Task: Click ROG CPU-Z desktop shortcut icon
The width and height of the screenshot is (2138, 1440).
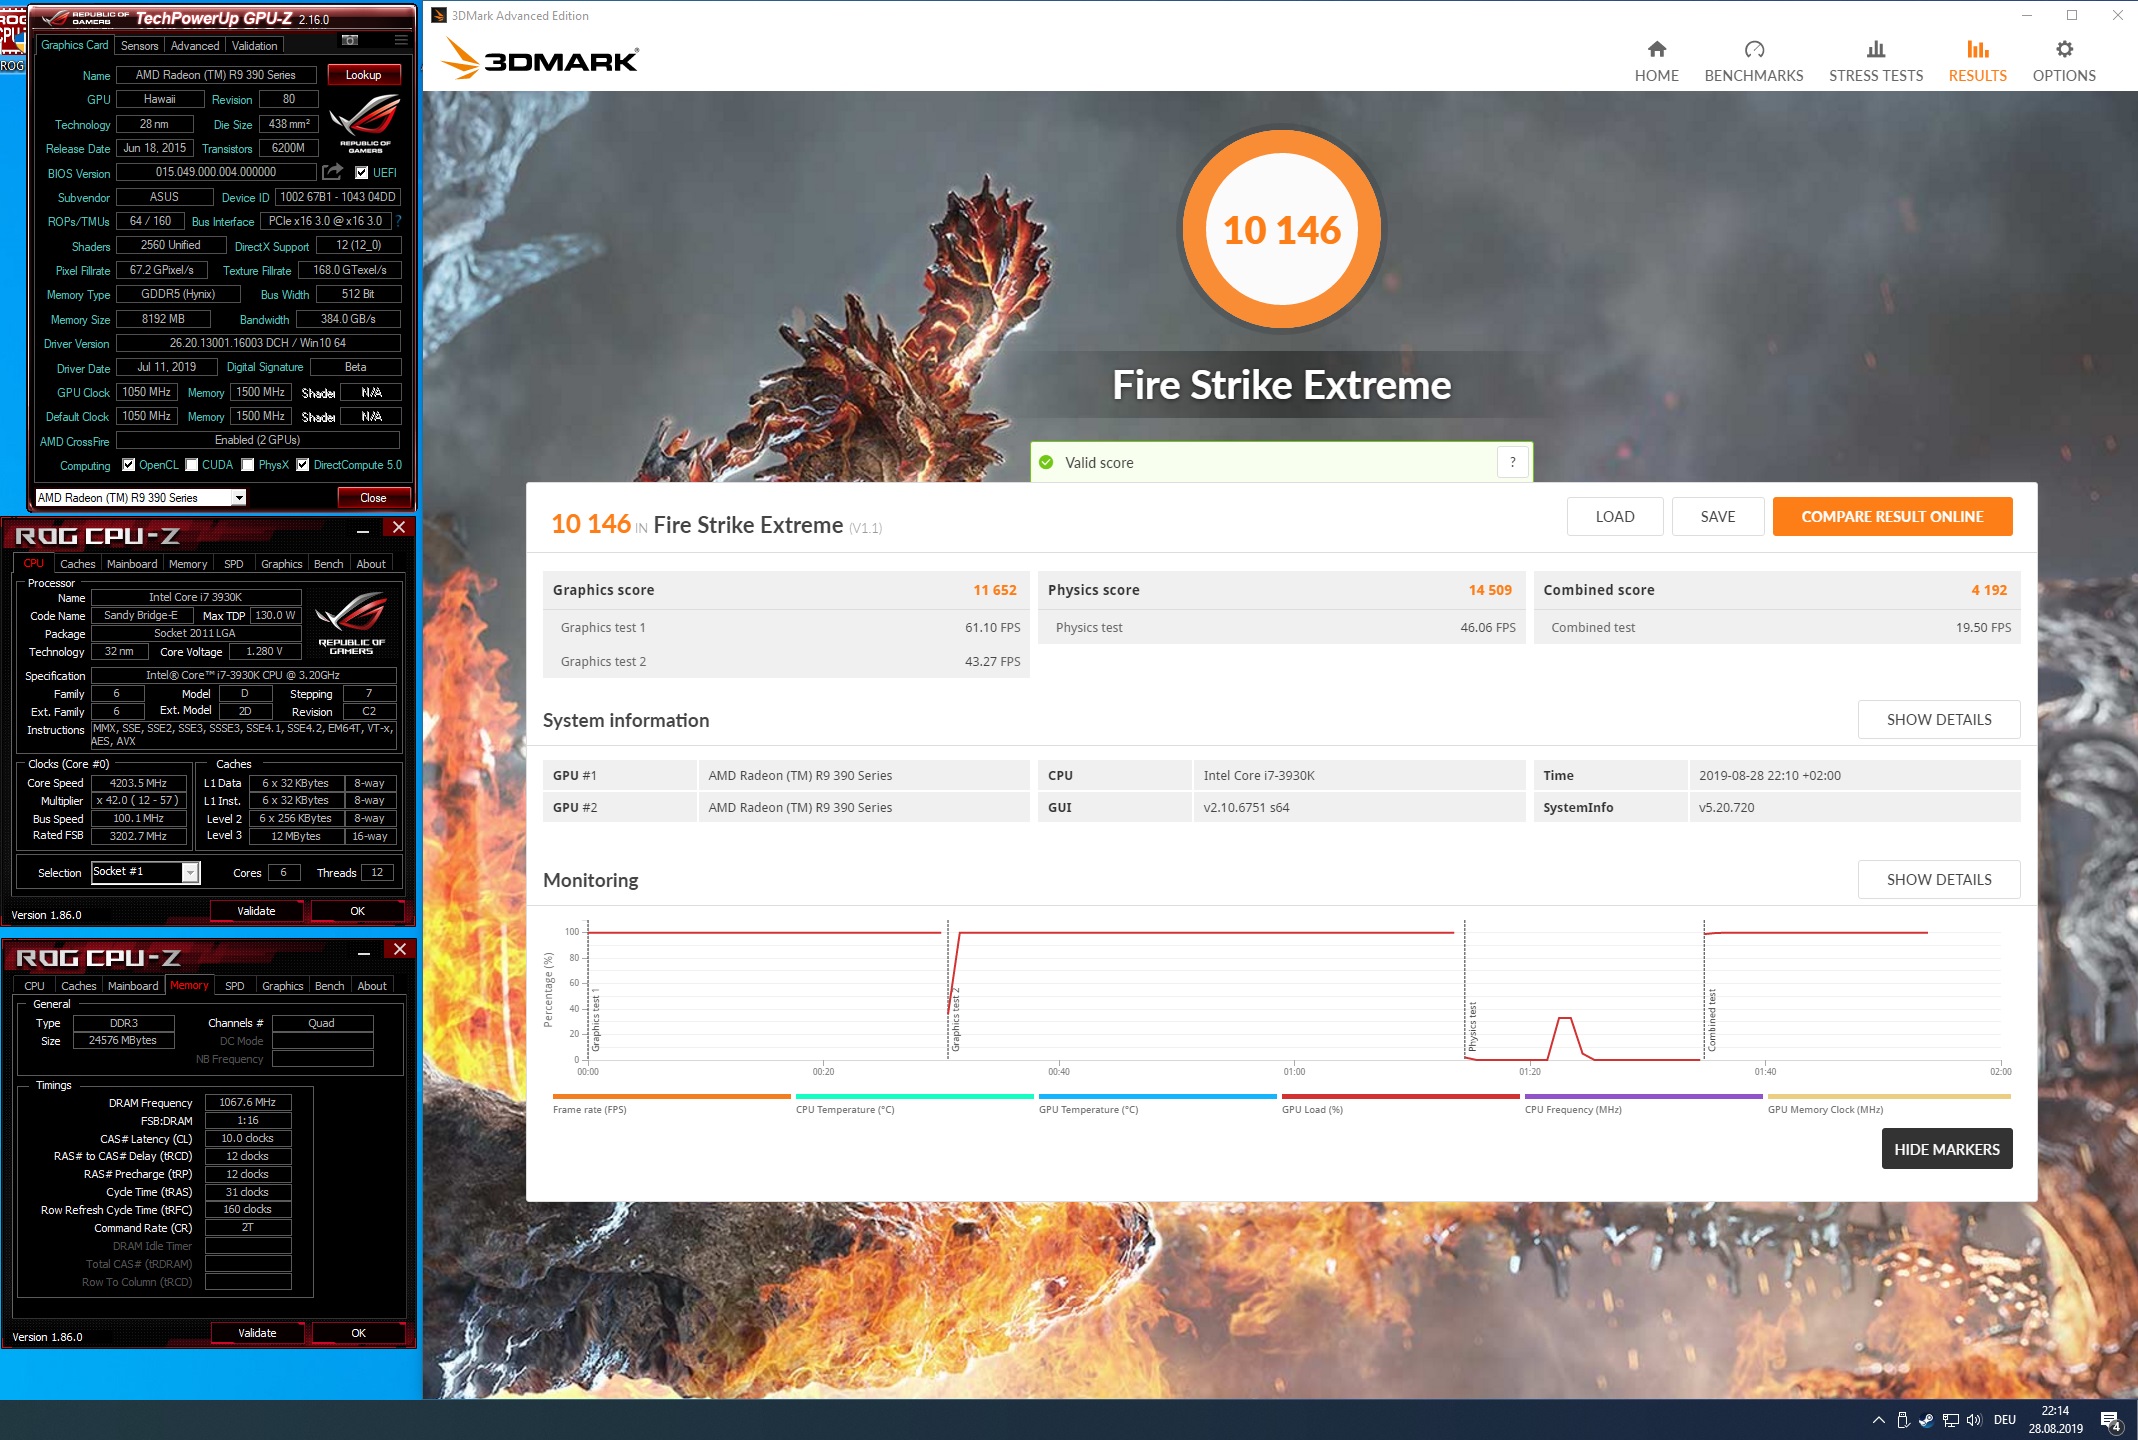Action: tap(12, 40)
